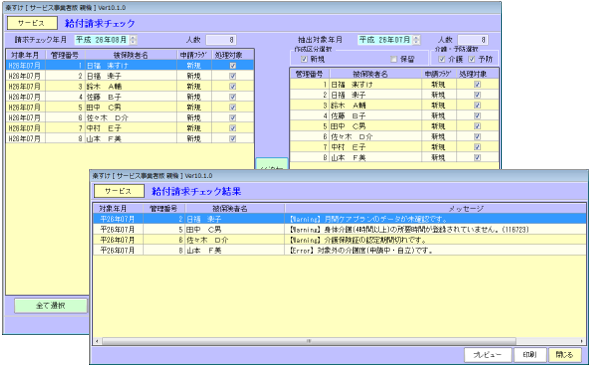Click the 請求チェック年月 date field
Screen dimensions: 591x367
click(102, 40)
